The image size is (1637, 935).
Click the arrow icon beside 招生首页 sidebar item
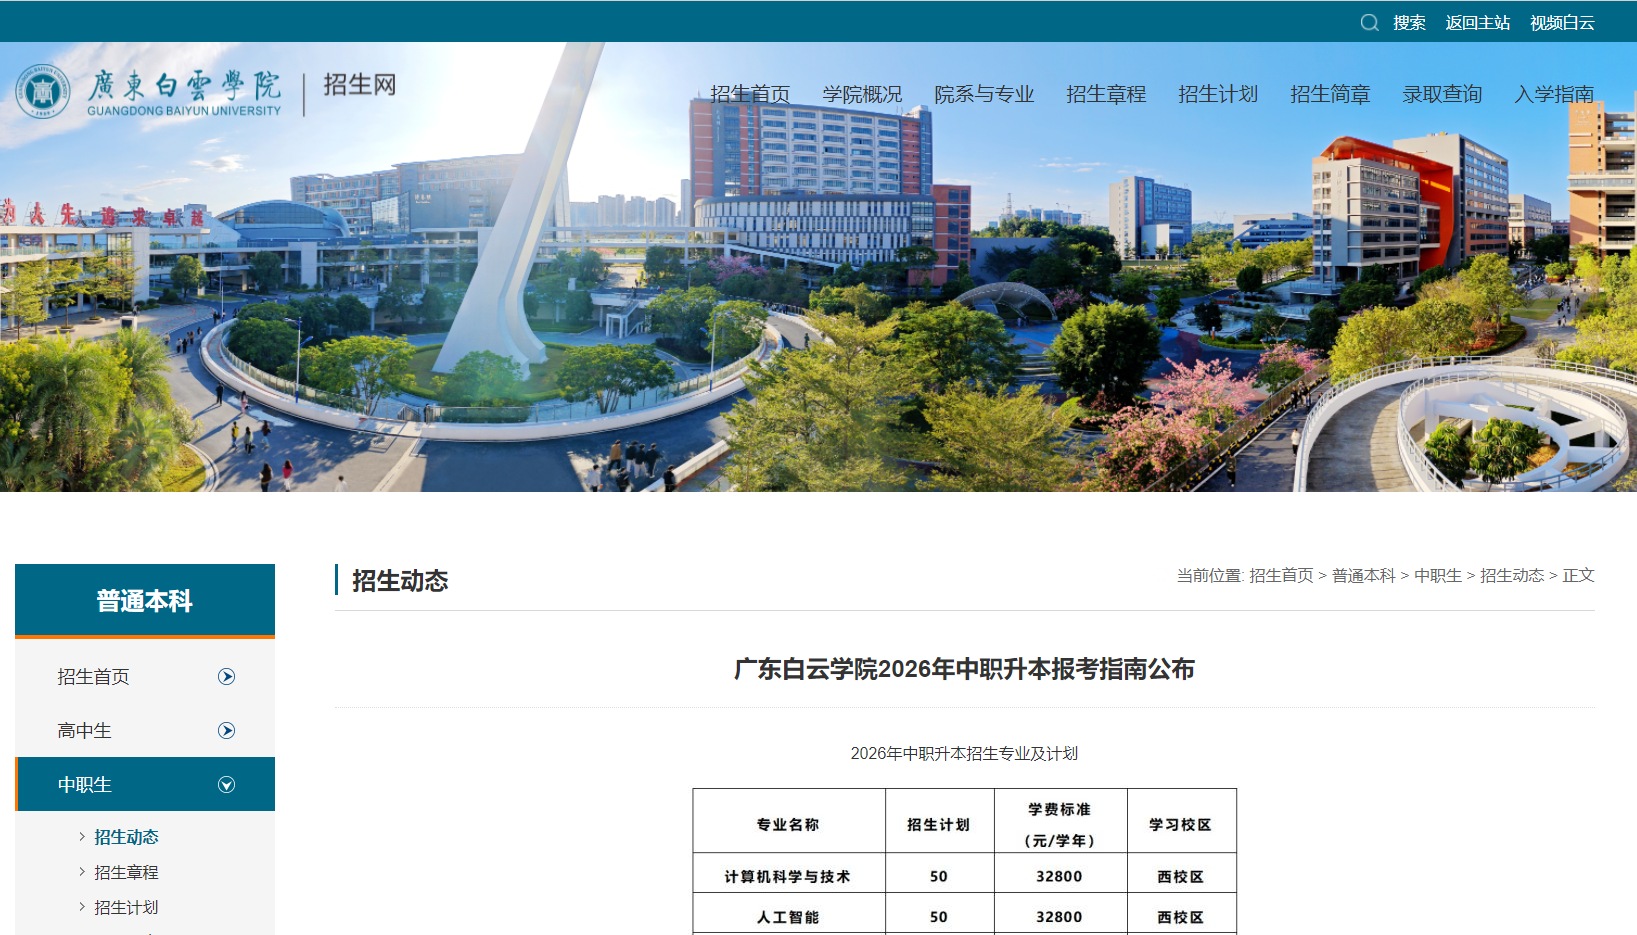pyautogui.click(x=227, y=677)
